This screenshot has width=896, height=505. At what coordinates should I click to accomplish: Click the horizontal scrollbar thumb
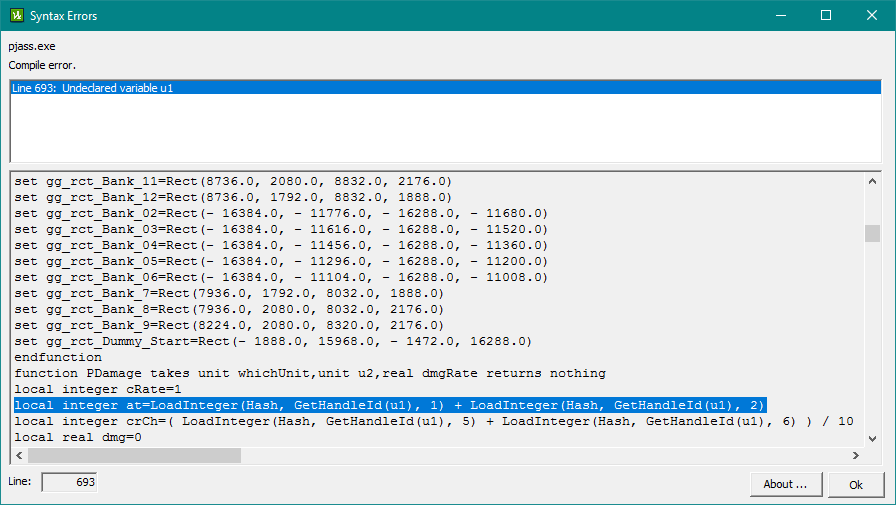134,455
